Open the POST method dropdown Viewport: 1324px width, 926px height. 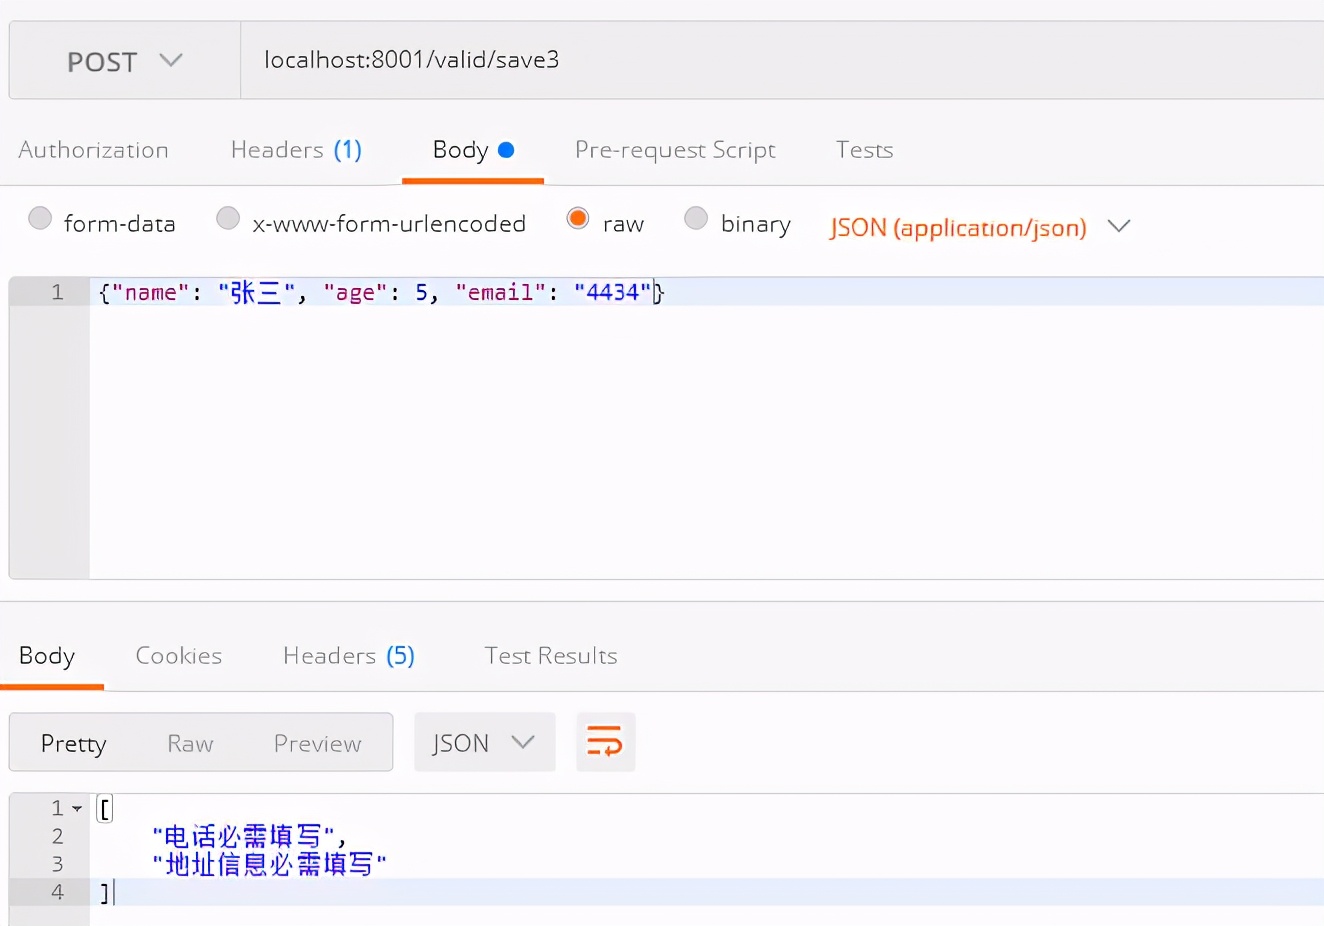tap(125, 61)
